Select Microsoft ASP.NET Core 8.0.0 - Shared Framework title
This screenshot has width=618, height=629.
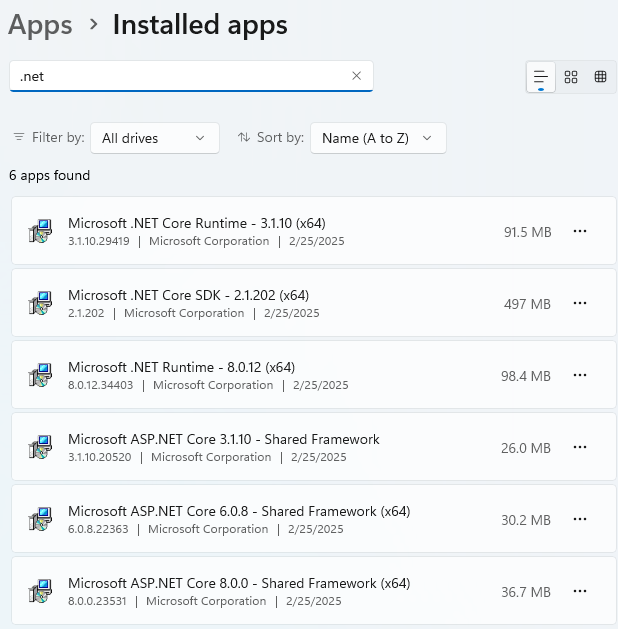tap(239, 583)
